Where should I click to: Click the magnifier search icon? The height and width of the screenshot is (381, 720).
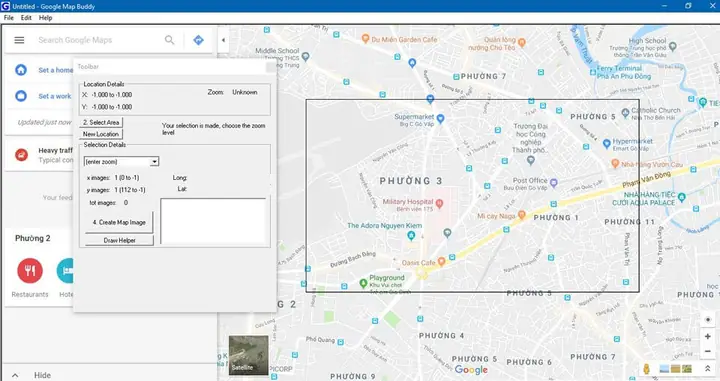(169, 40)
